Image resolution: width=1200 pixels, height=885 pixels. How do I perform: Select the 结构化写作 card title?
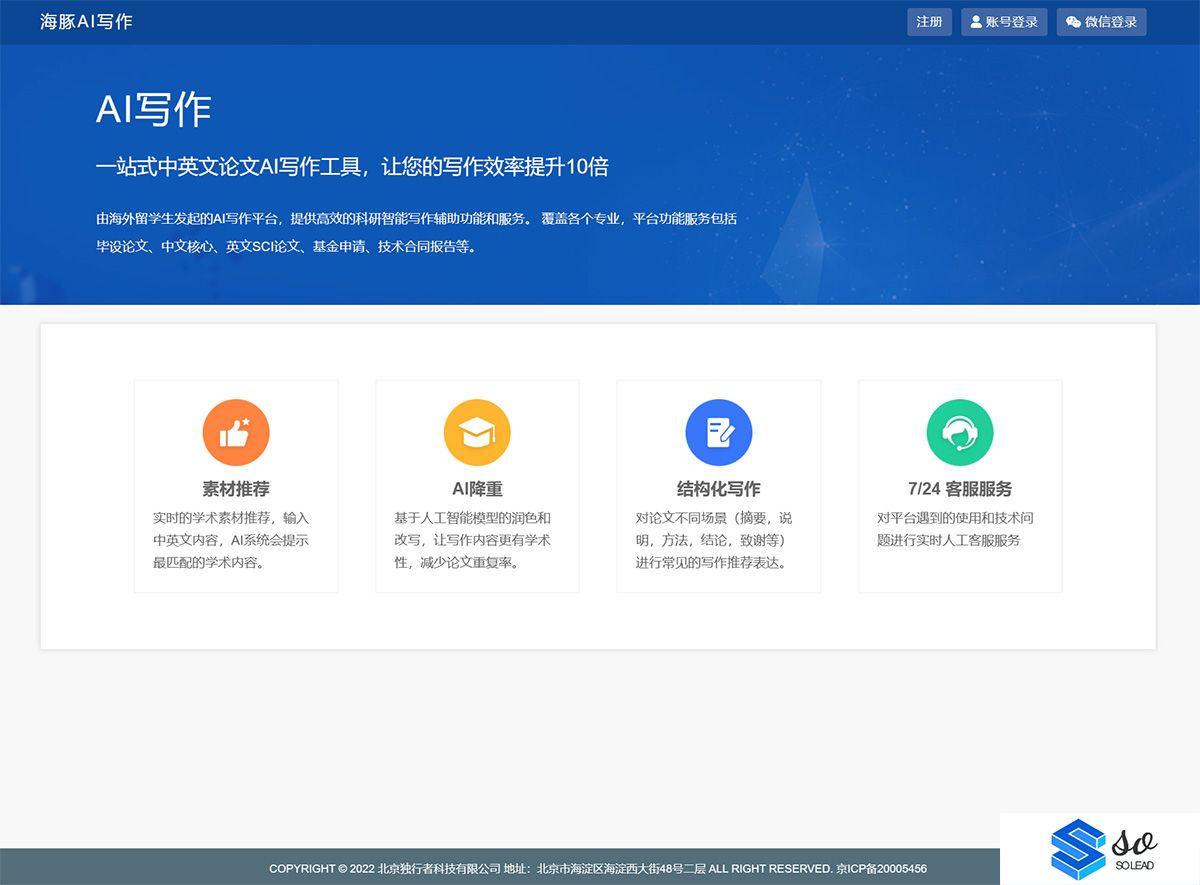(x=719, y=489)
